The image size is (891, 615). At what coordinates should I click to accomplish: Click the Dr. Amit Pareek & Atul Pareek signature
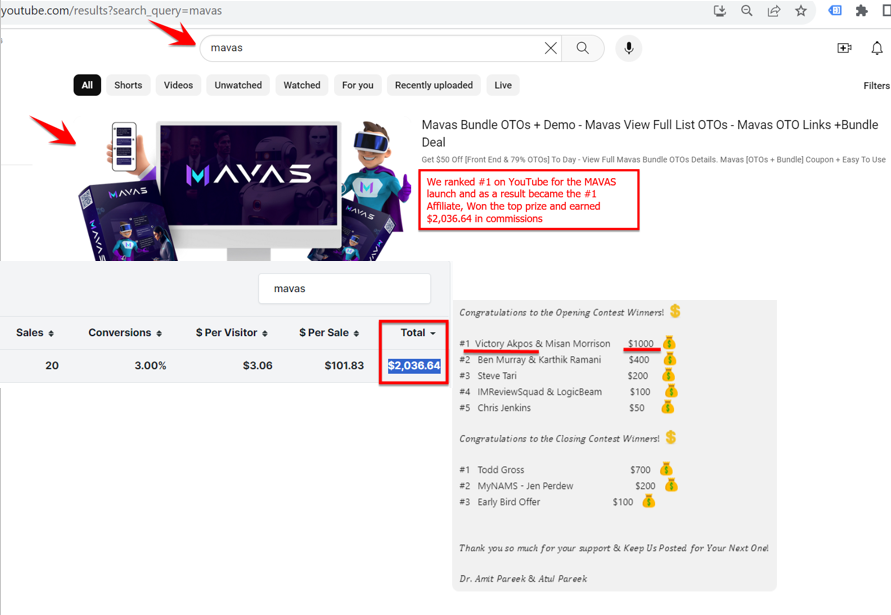click(523, 579)
